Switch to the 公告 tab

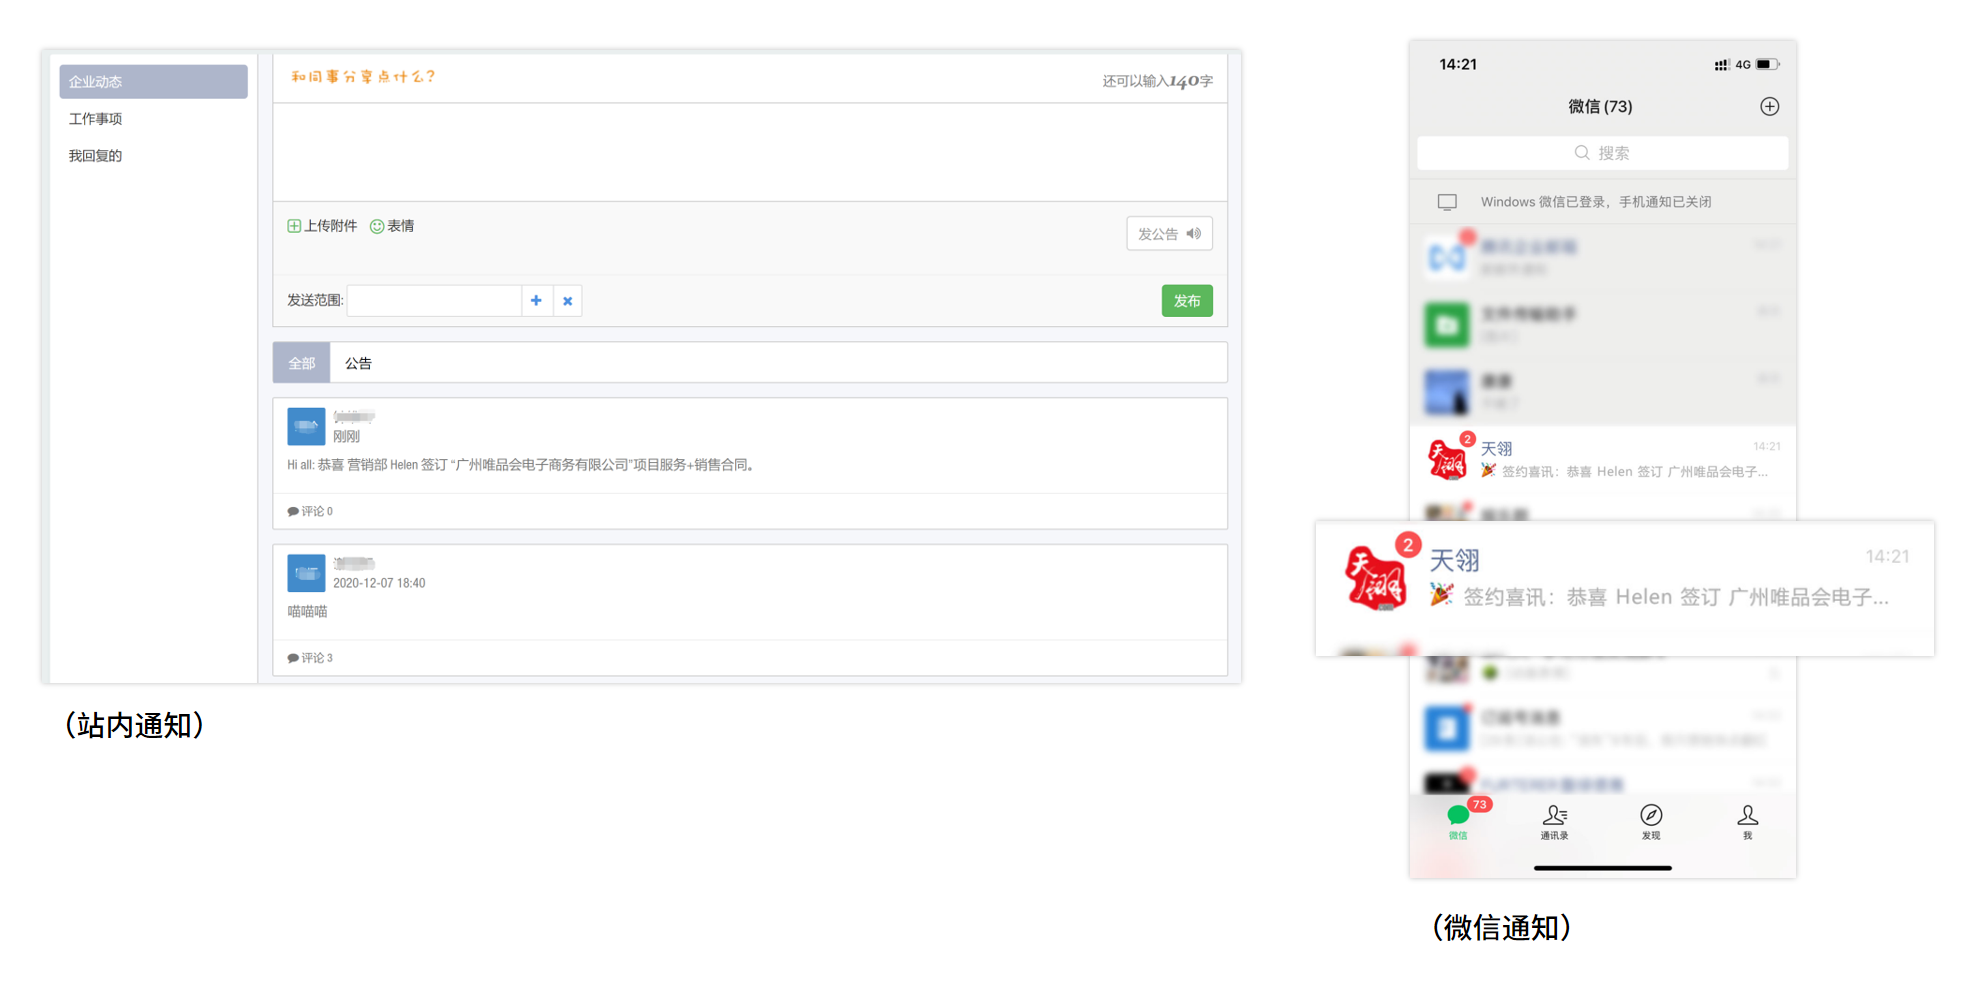tap(358, 363)
